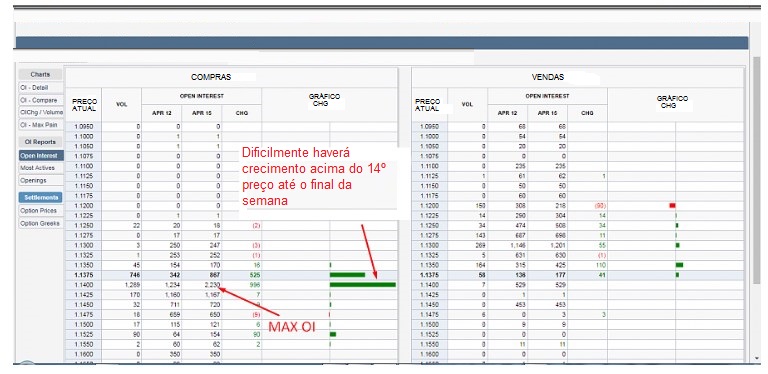Click the Charts section header
Viewport: 768px width, 374px height.
[x=41, y=74]
